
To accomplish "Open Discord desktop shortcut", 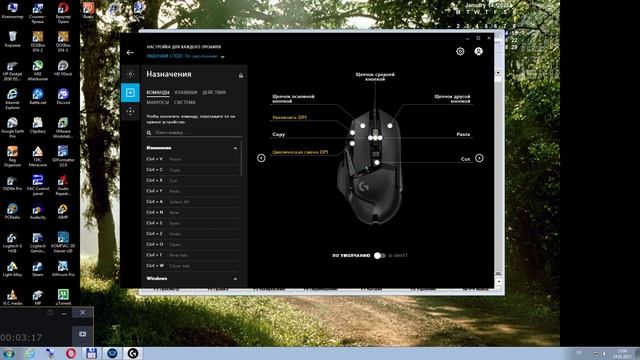I will 63,97.
